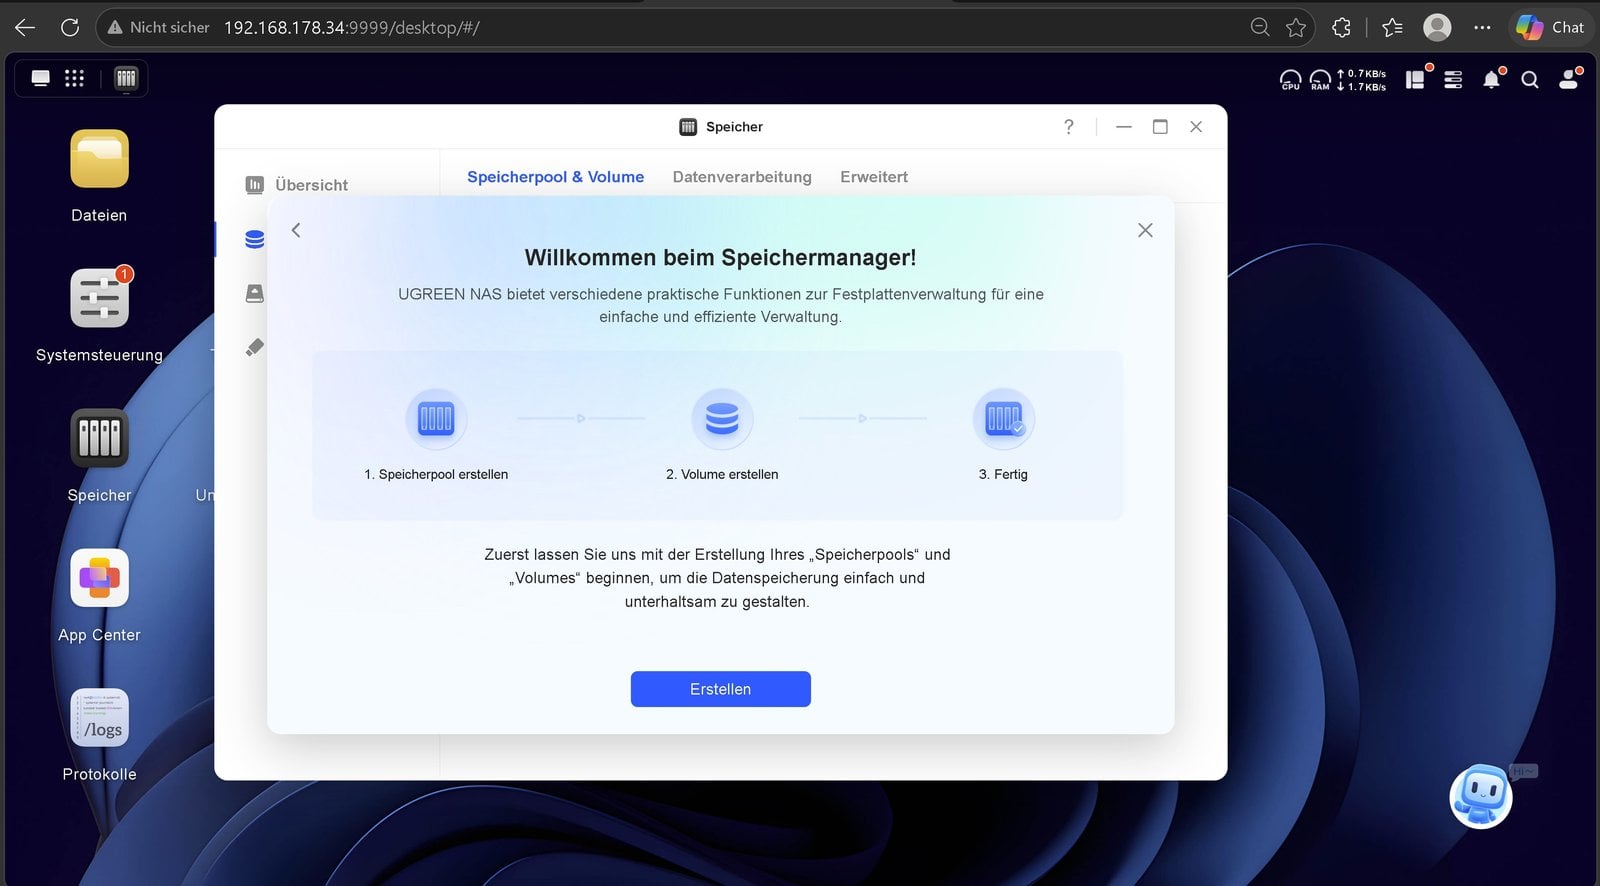Open the notification bell
The image size is (1600, 886).
point(1492,79)
